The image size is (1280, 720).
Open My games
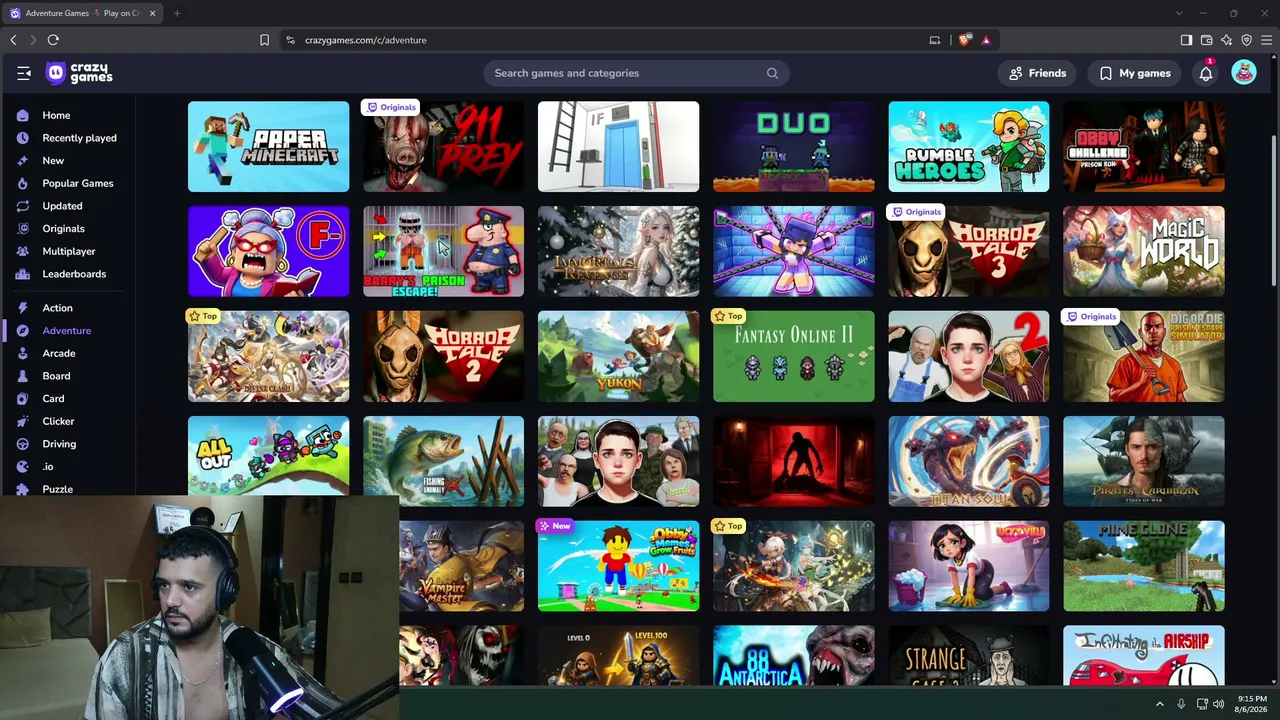tap(1135, 73)
